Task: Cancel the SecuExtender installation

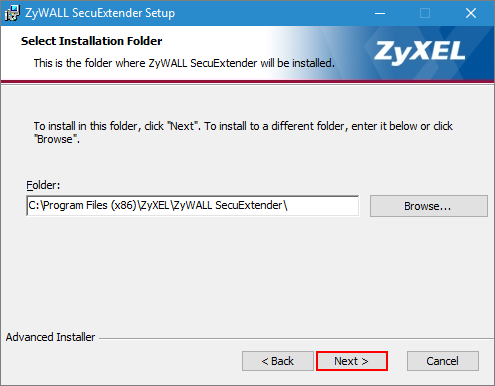Action: point(443,361)
